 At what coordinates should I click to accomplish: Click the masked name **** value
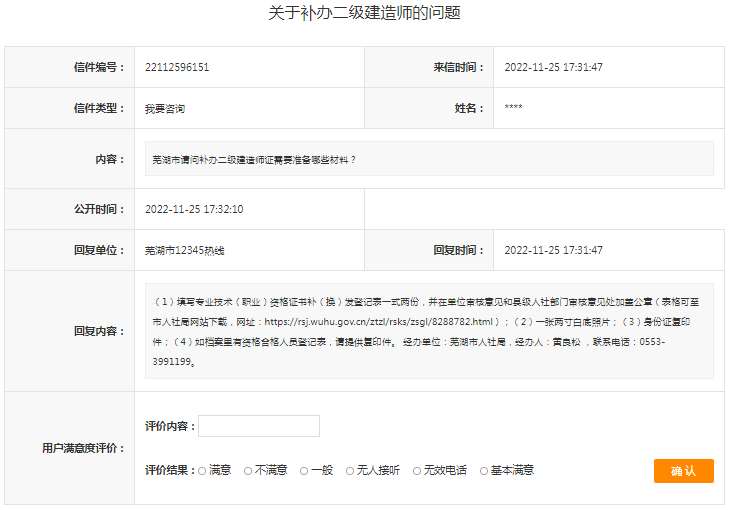click(514, 107)
